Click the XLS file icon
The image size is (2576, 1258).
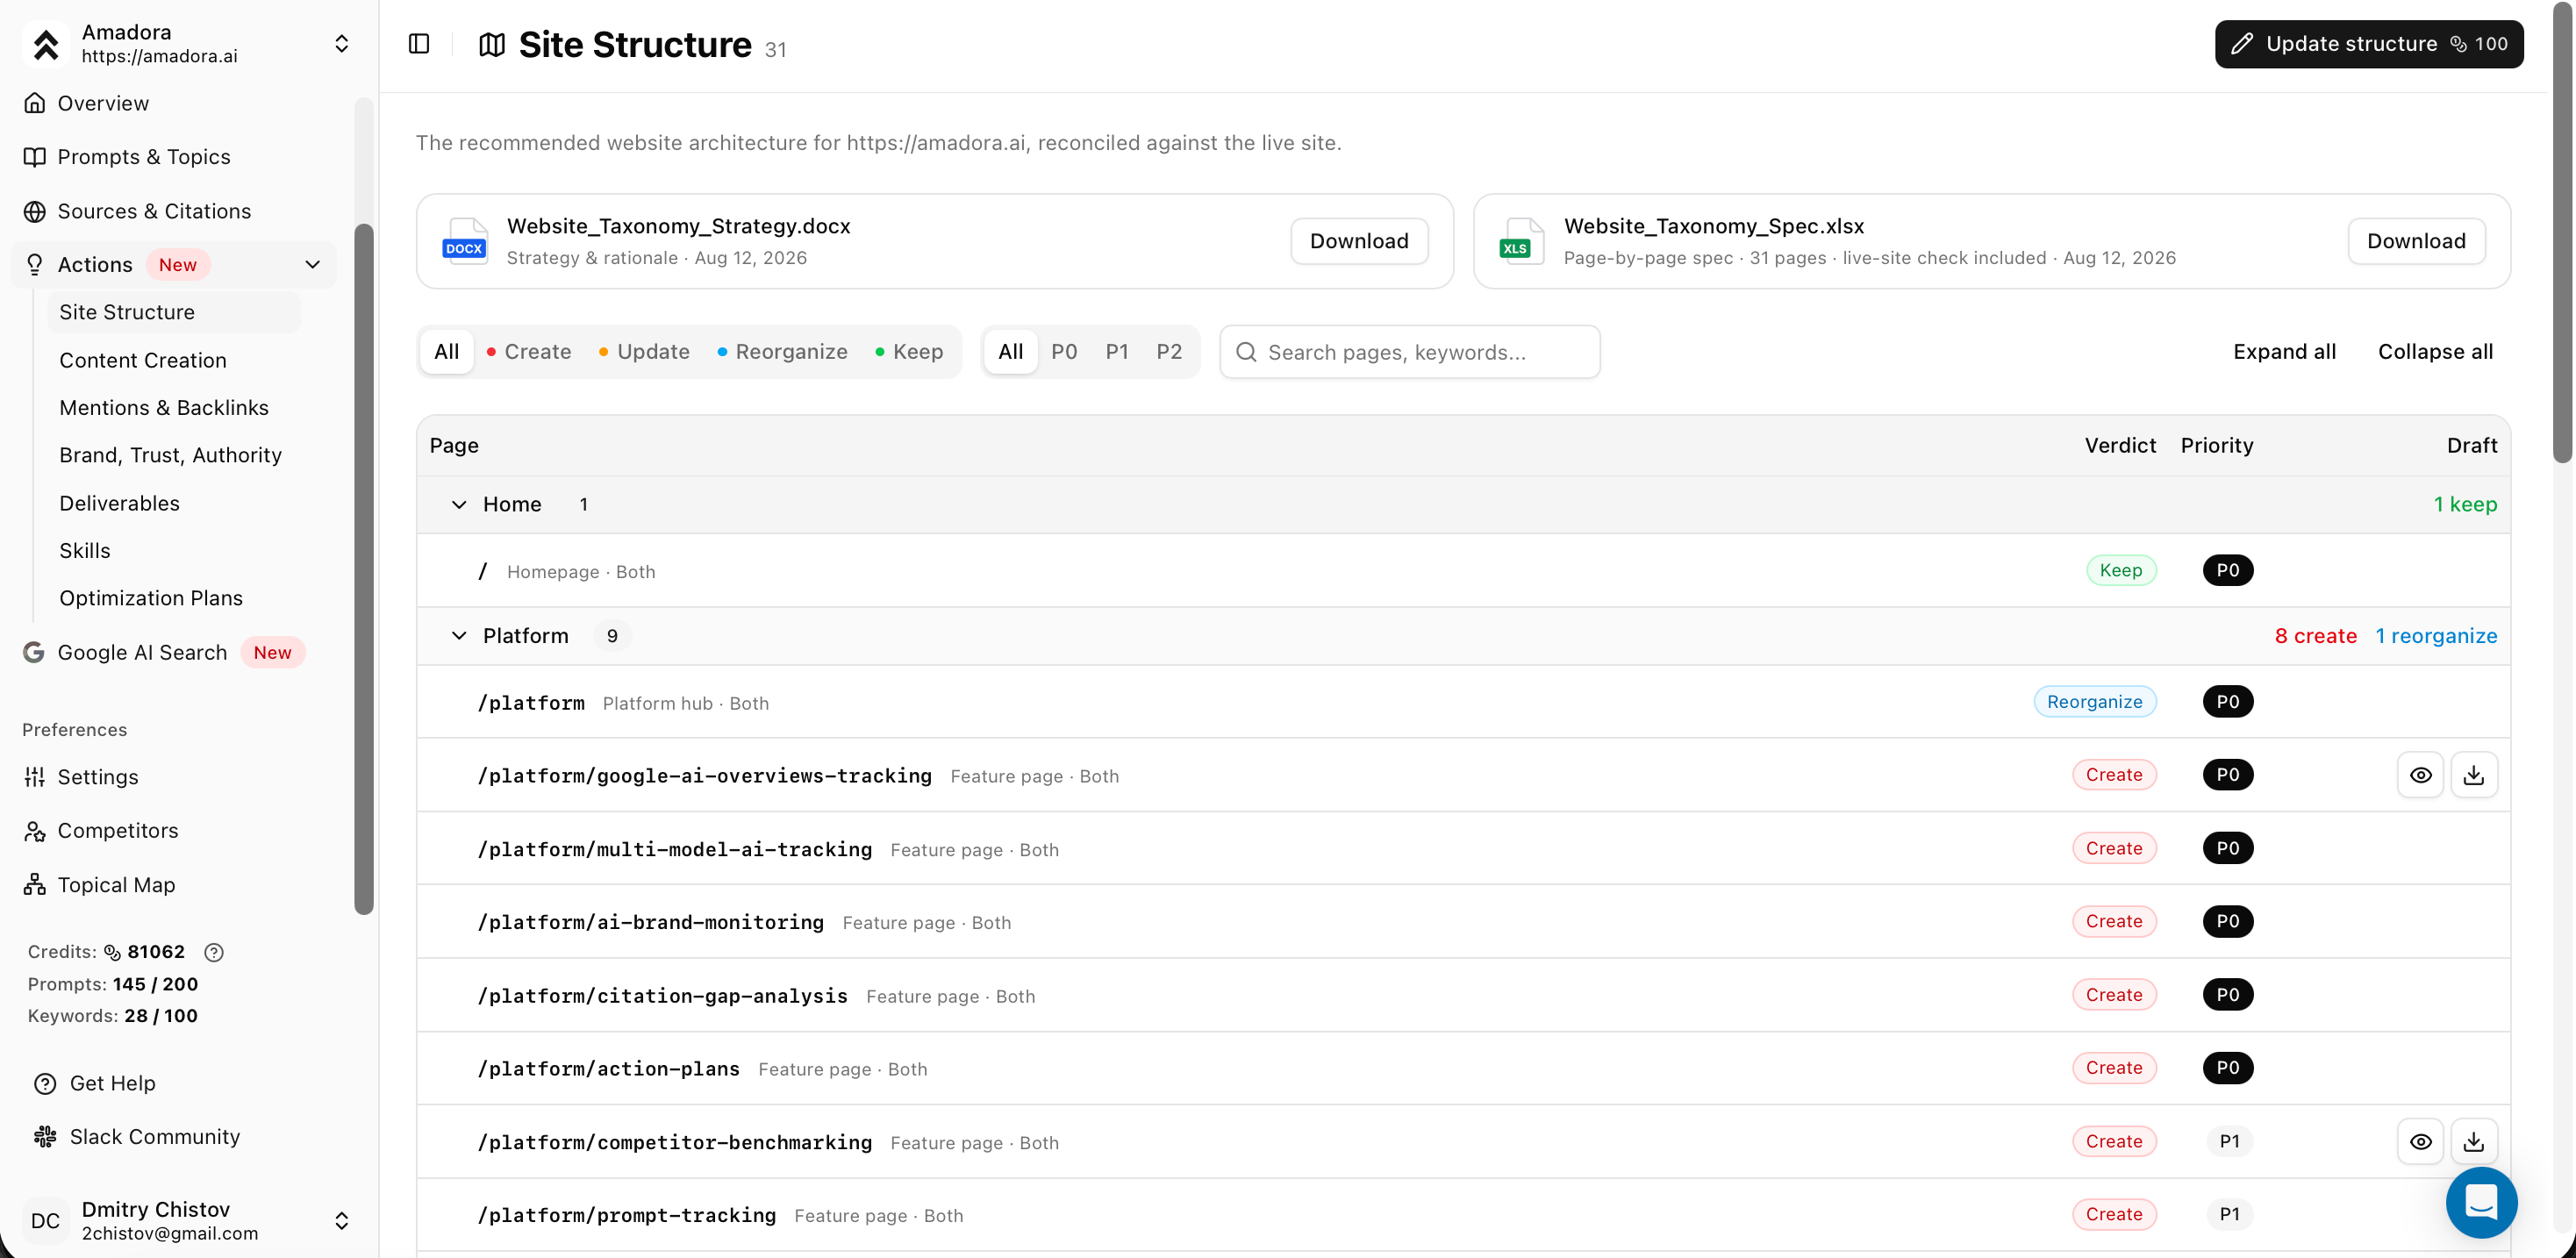pos(1521,241)
